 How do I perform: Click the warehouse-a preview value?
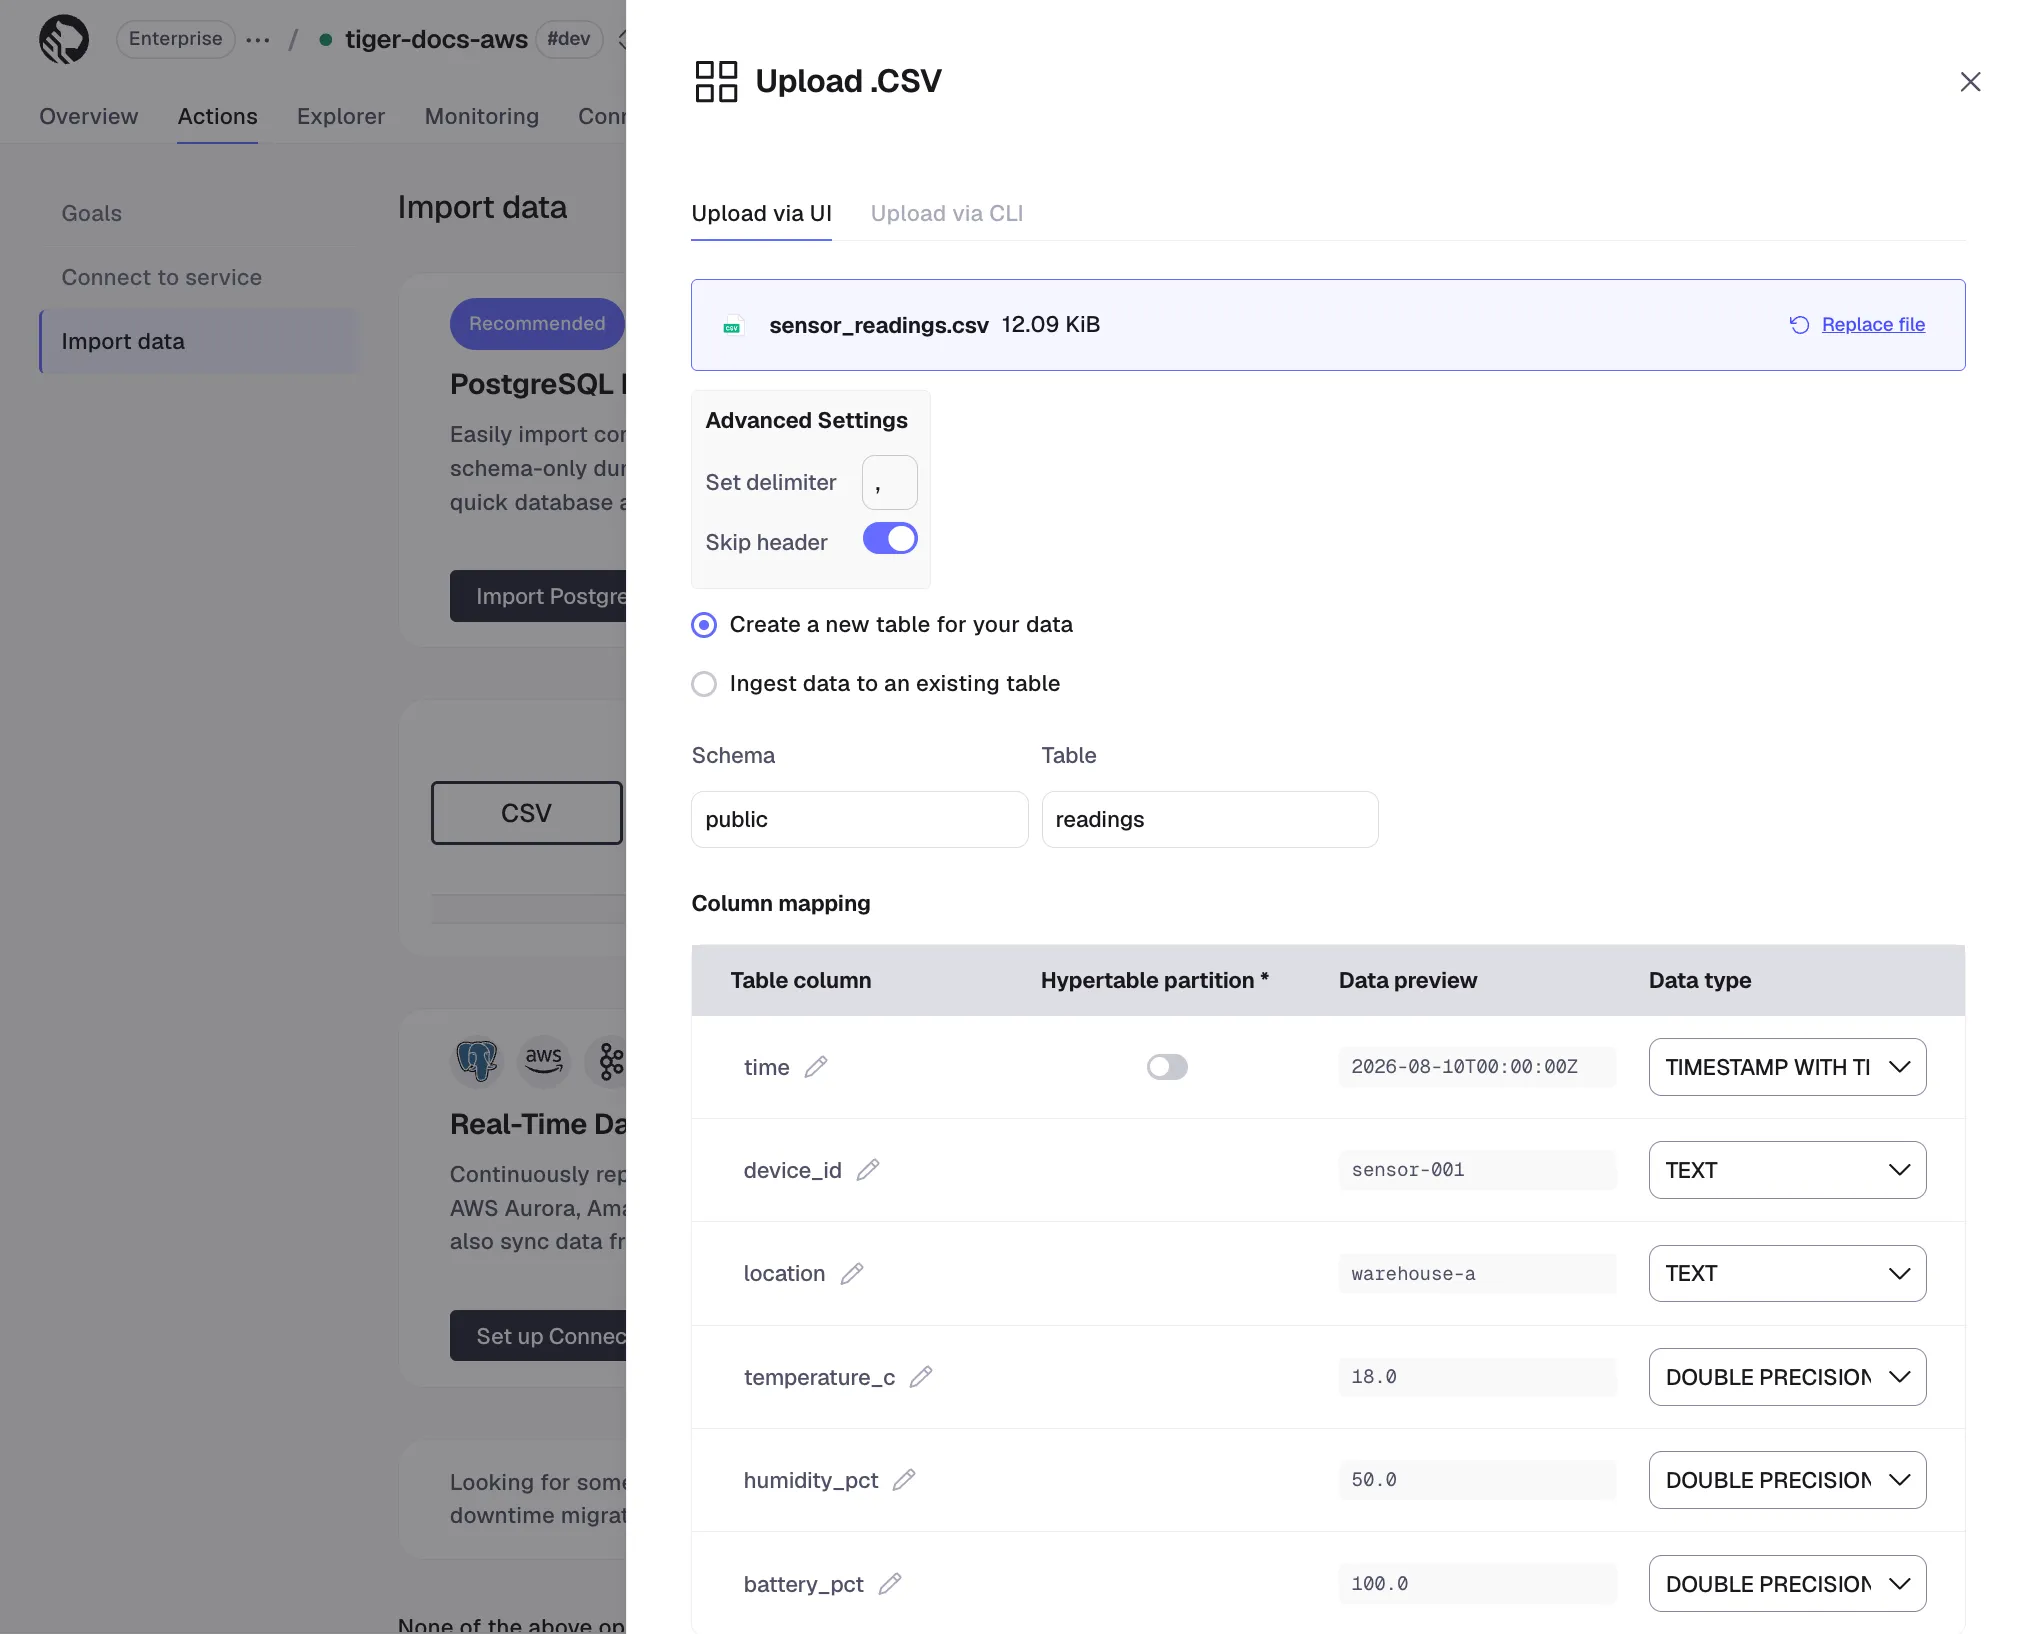pos(1477,1274)
